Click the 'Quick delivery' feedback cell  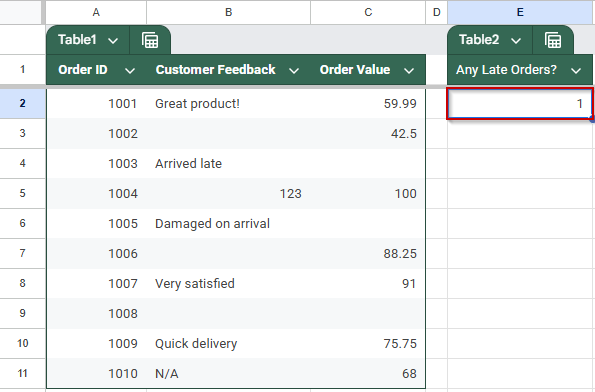click(x=228, y=343)
